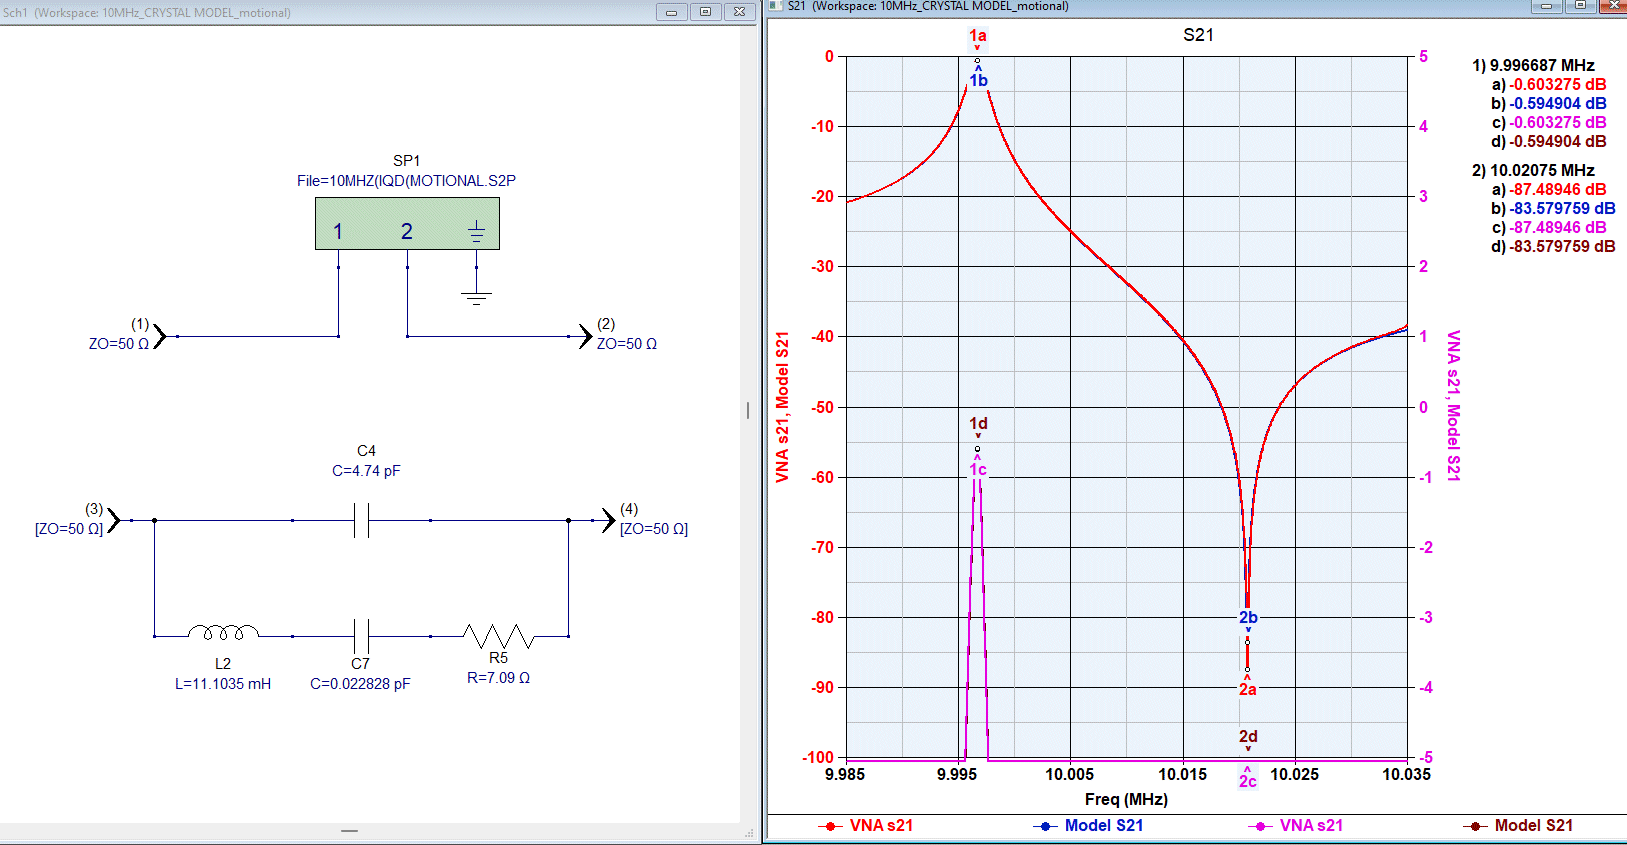Viewport: 1627px width, 845px height.
Task: Minimize the S21 graph window
Action: click(x=1546, y=6)
